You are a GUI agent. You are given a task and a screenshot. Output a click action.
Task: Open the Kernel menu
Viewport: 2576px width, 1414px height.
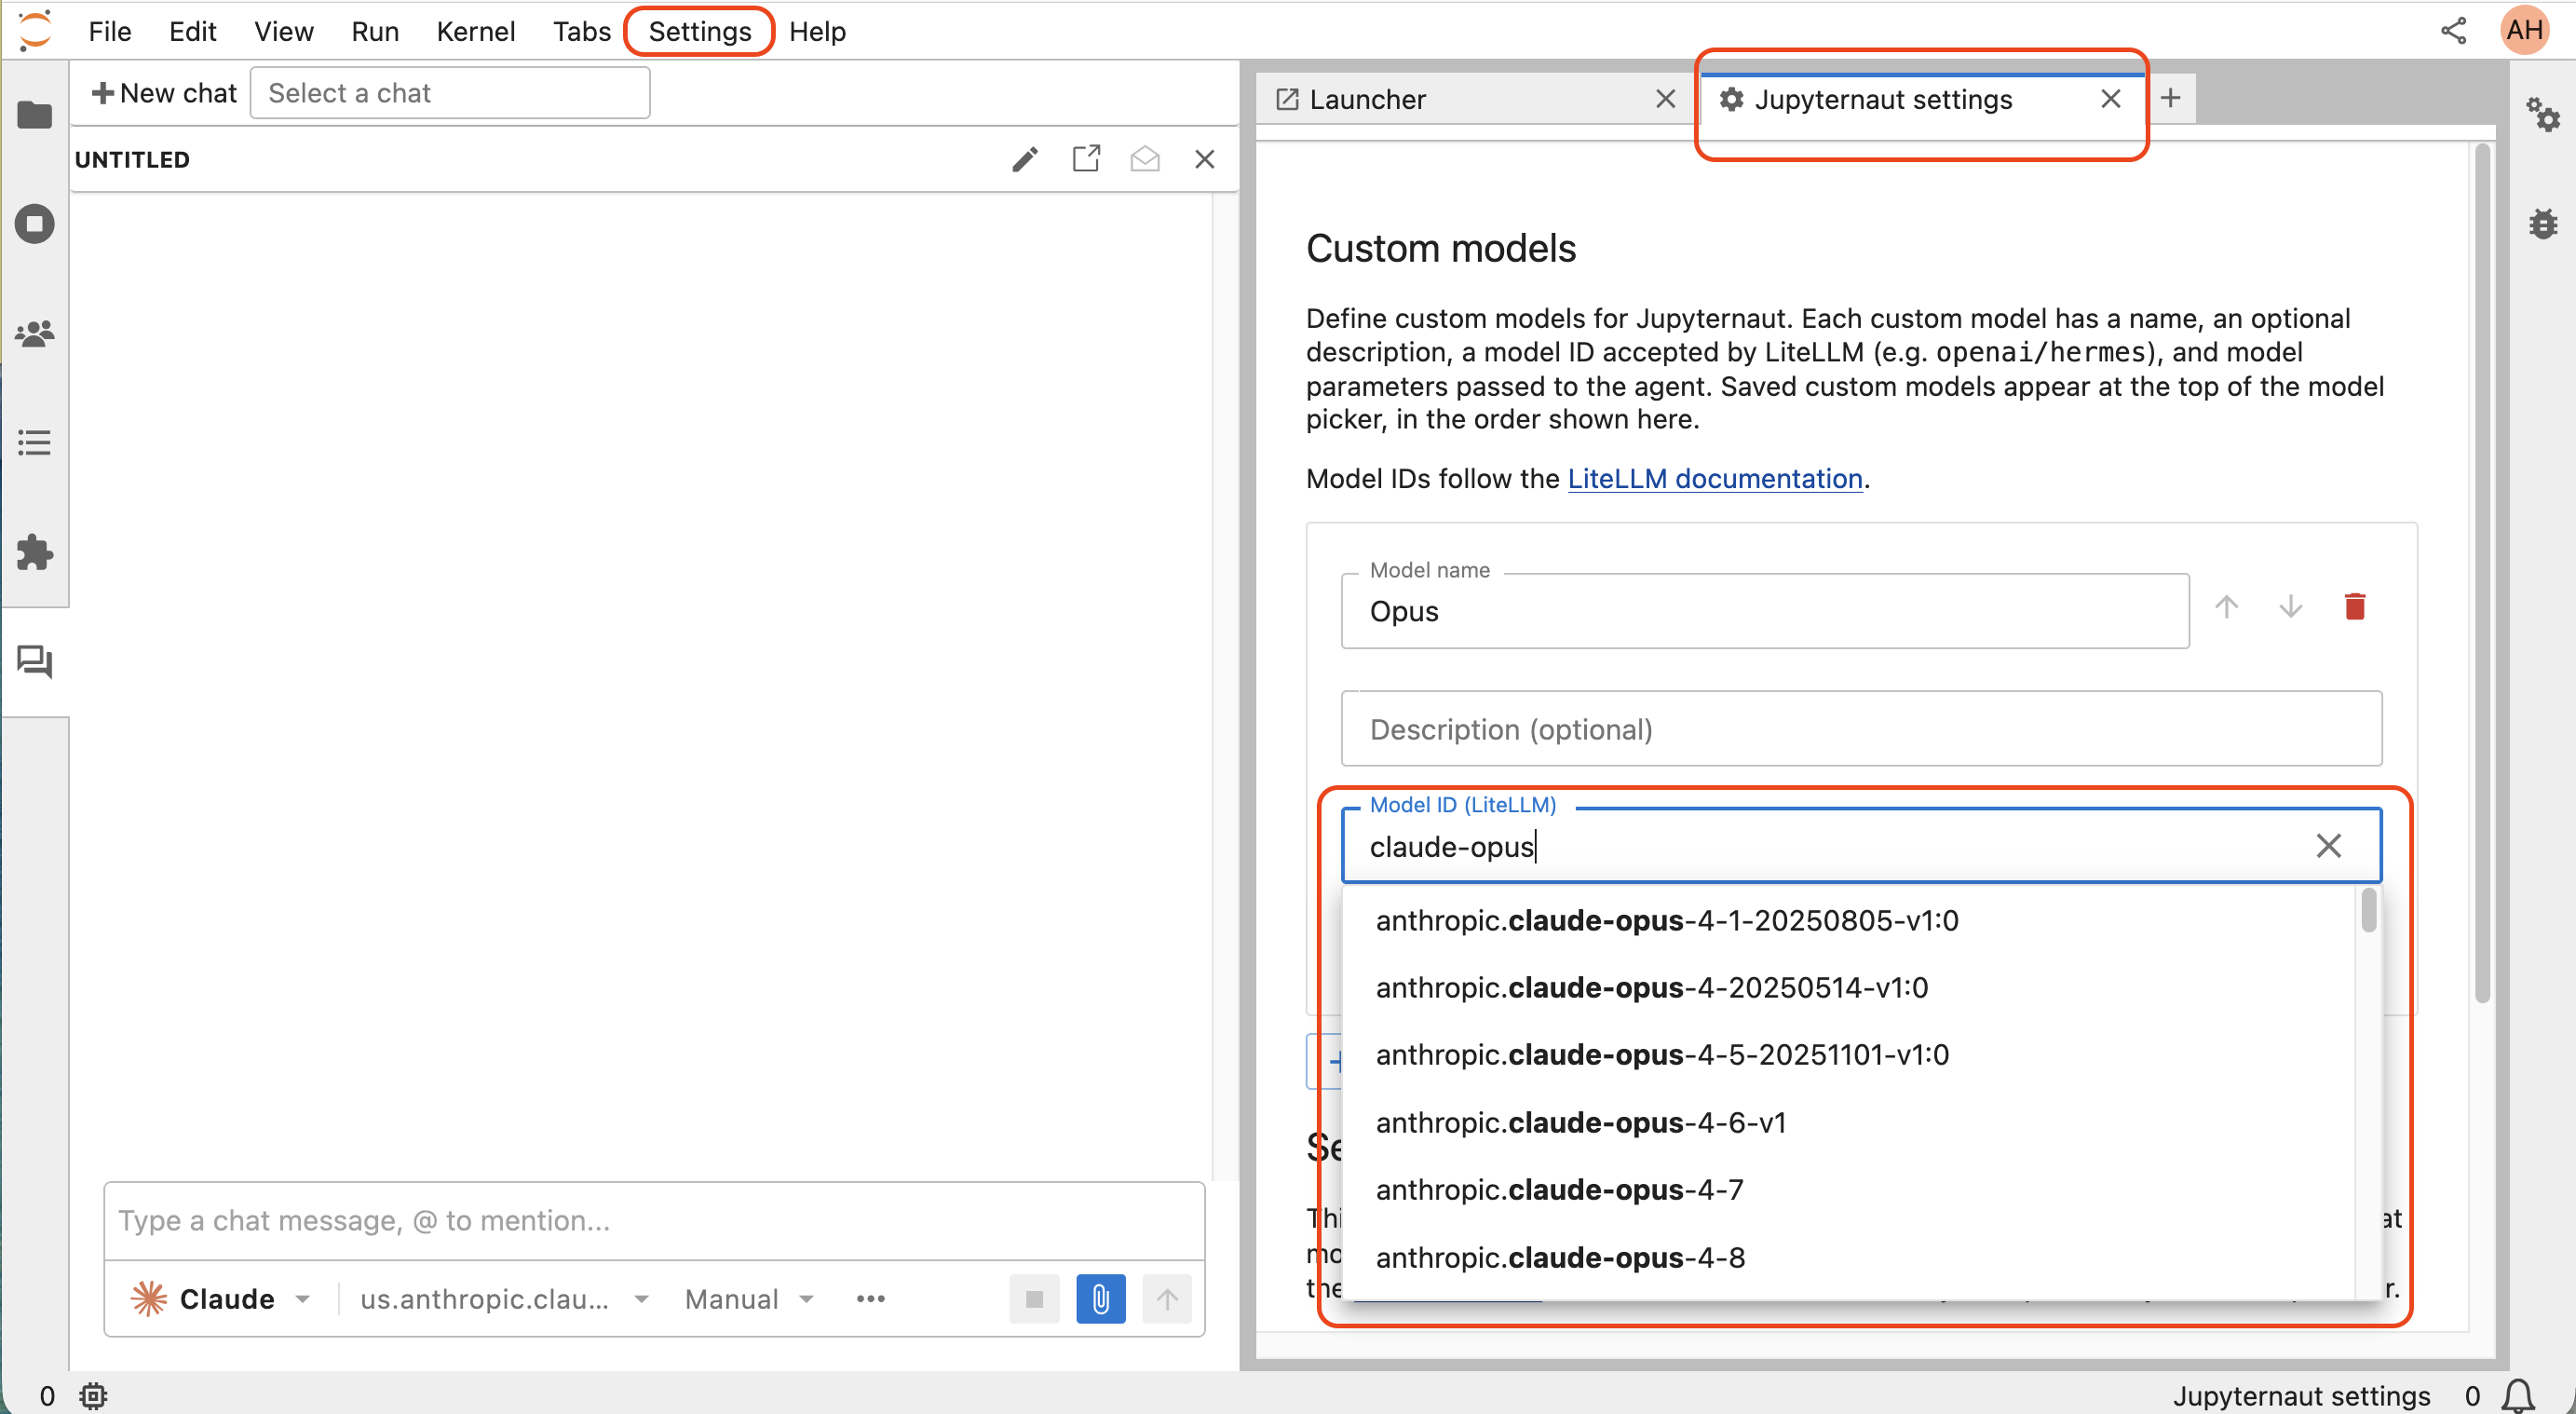point(476,31)
